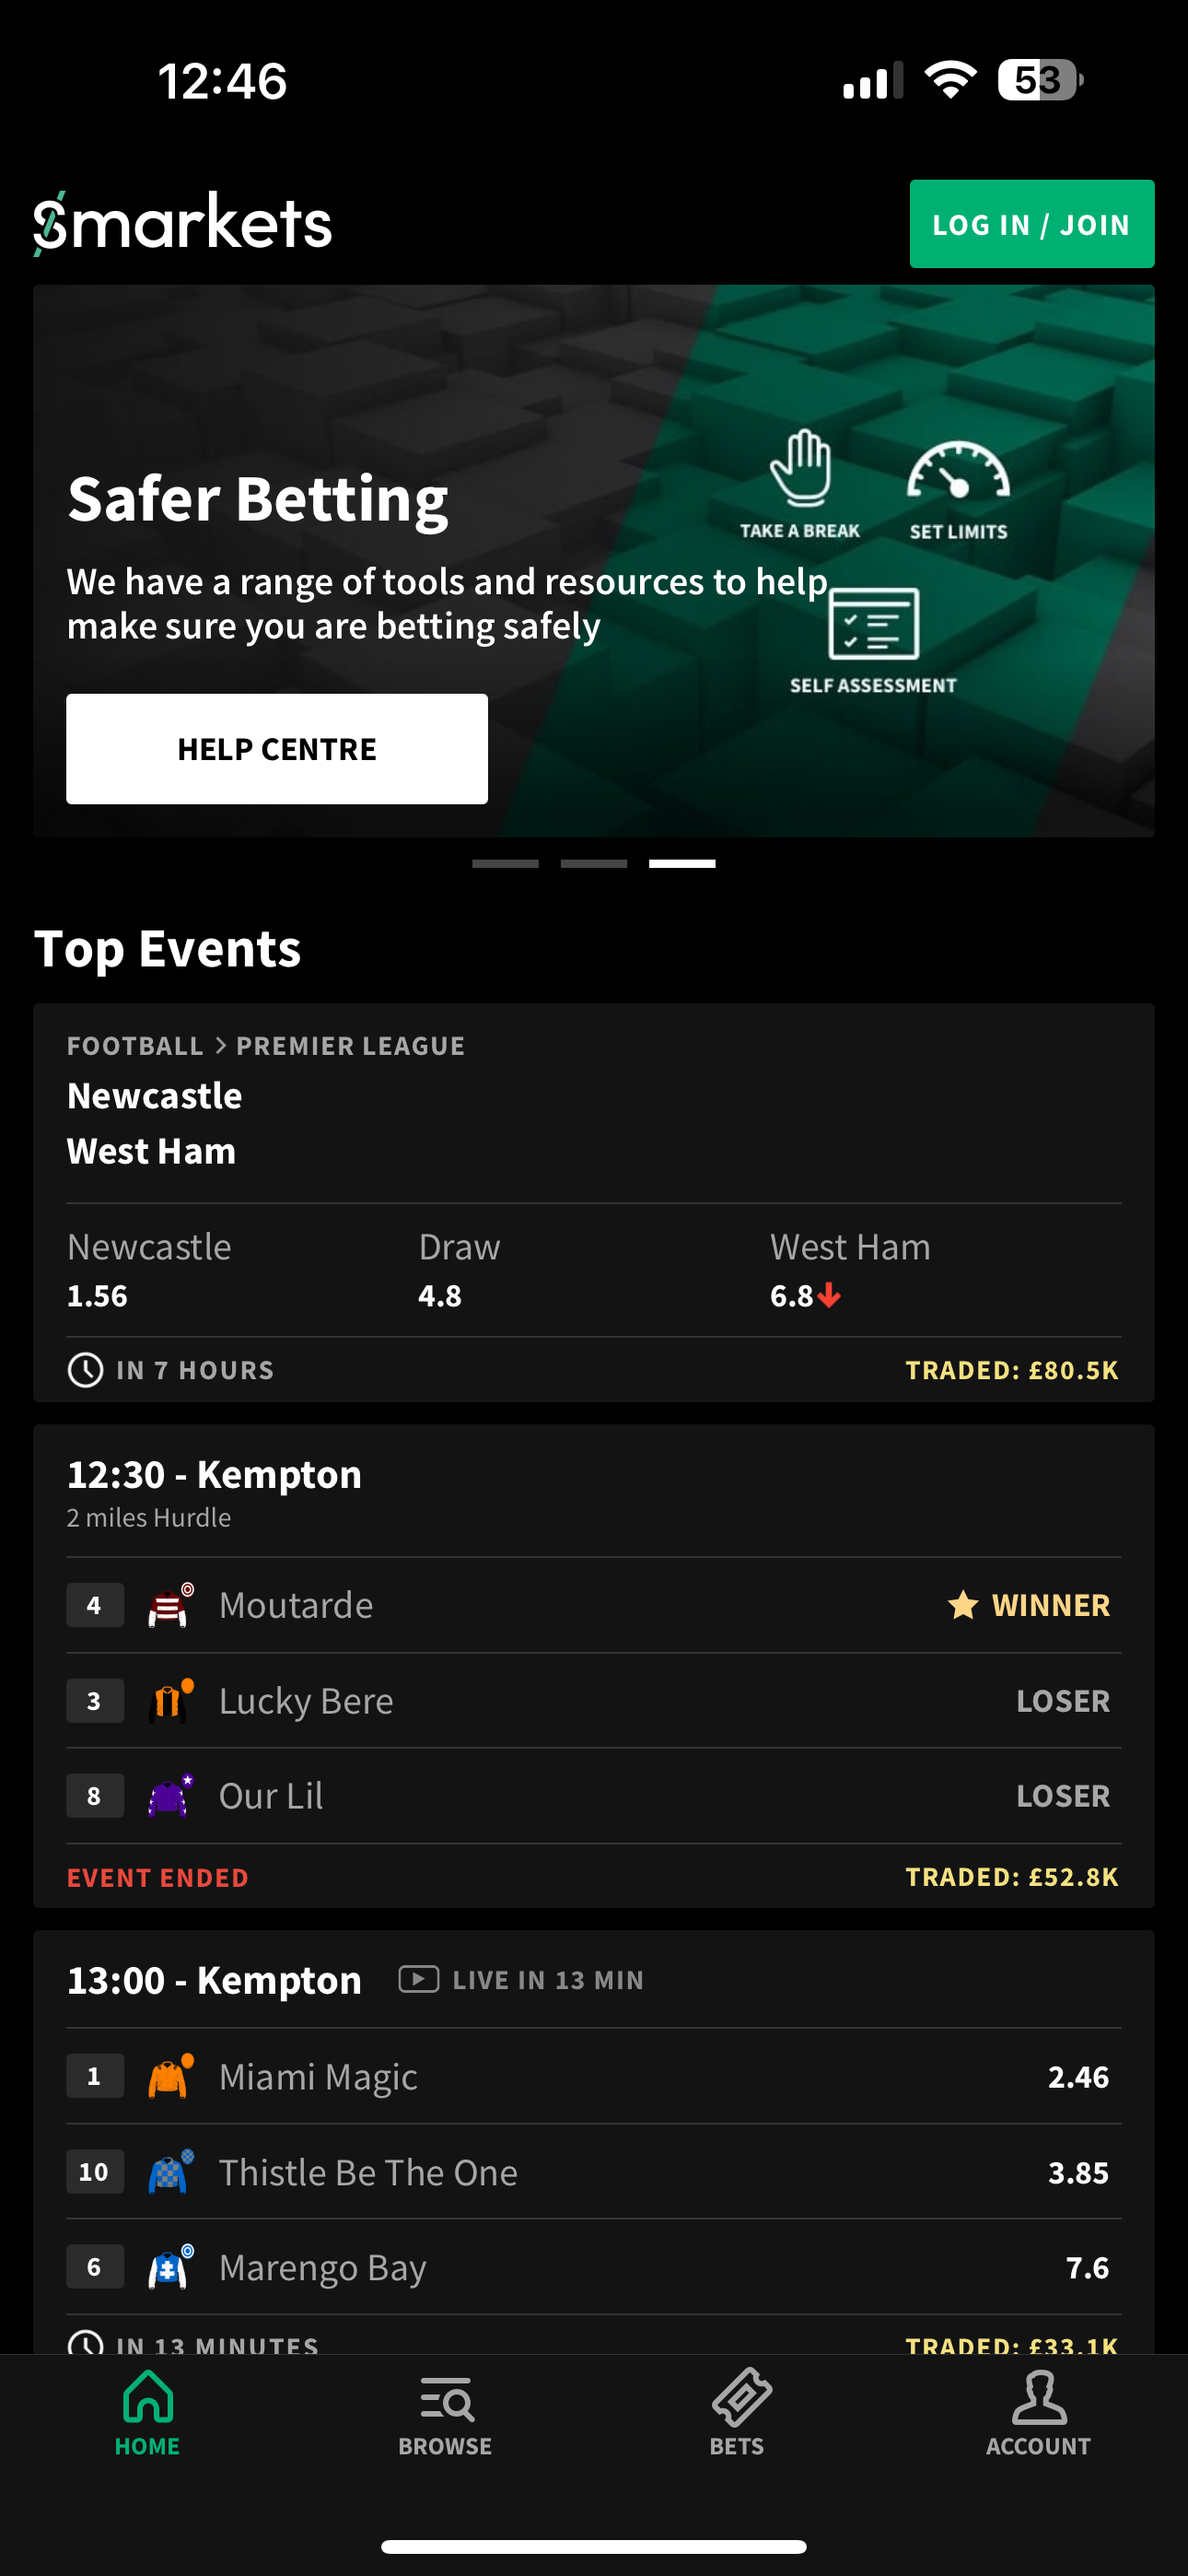Open the Bets tab
This screenshot has height=2576, width=1188.
coord(738,2414)
